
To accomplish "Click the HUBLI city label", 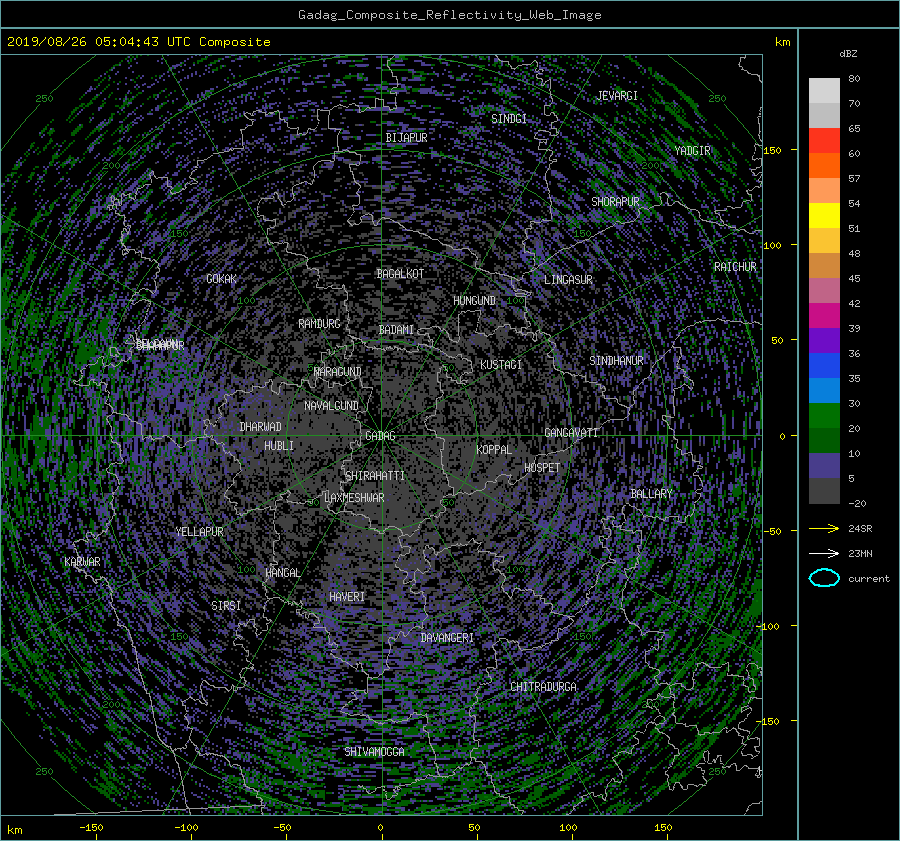I will coord(279,445).
